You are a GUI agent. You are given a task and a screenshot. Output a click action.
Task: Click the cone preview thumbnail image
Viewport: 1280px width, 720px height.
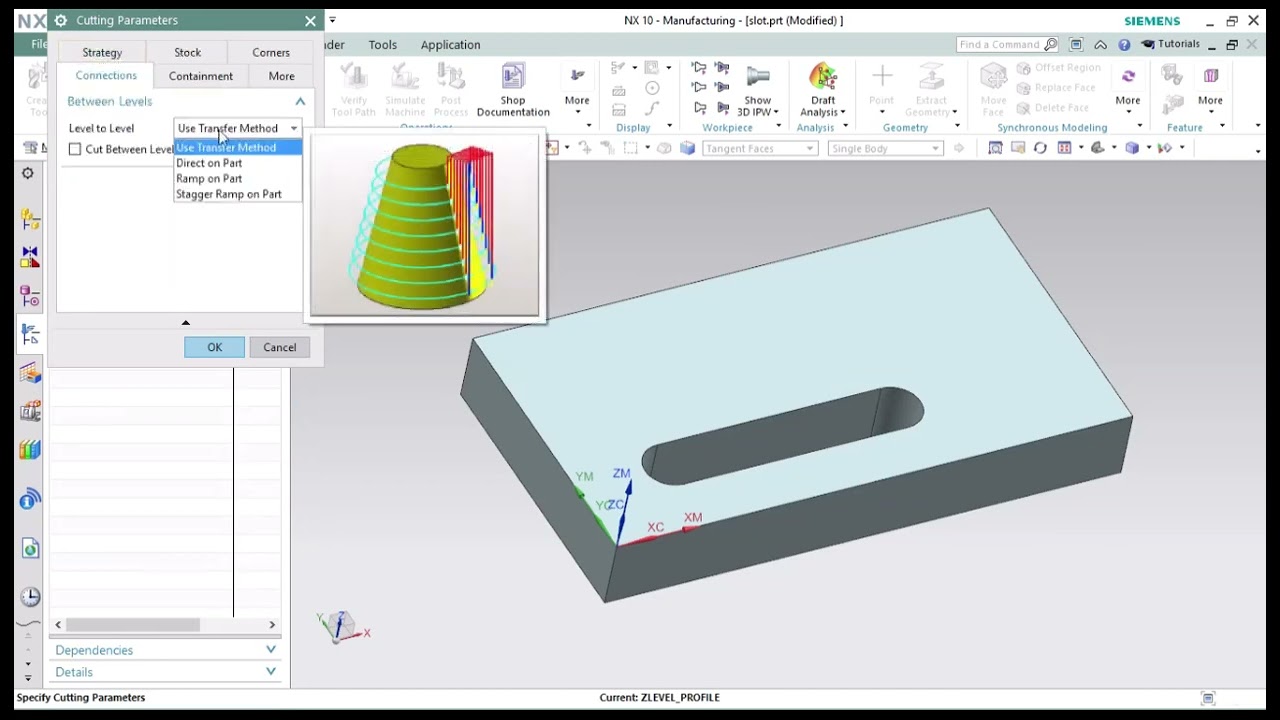[x=425, y=226]
